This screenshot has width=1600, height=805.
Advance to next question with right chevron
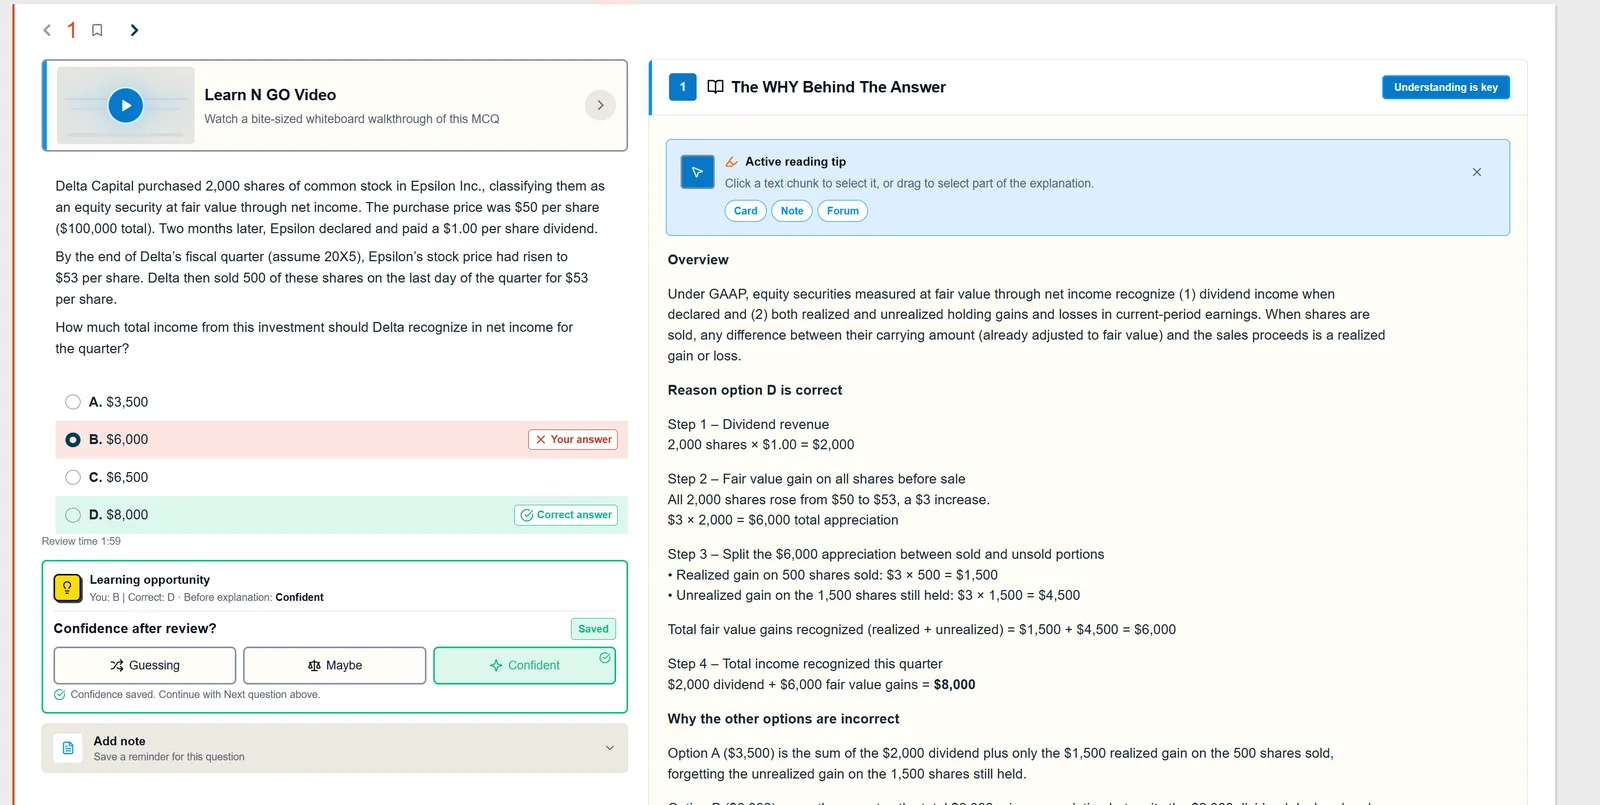click(x=134, y=30)
